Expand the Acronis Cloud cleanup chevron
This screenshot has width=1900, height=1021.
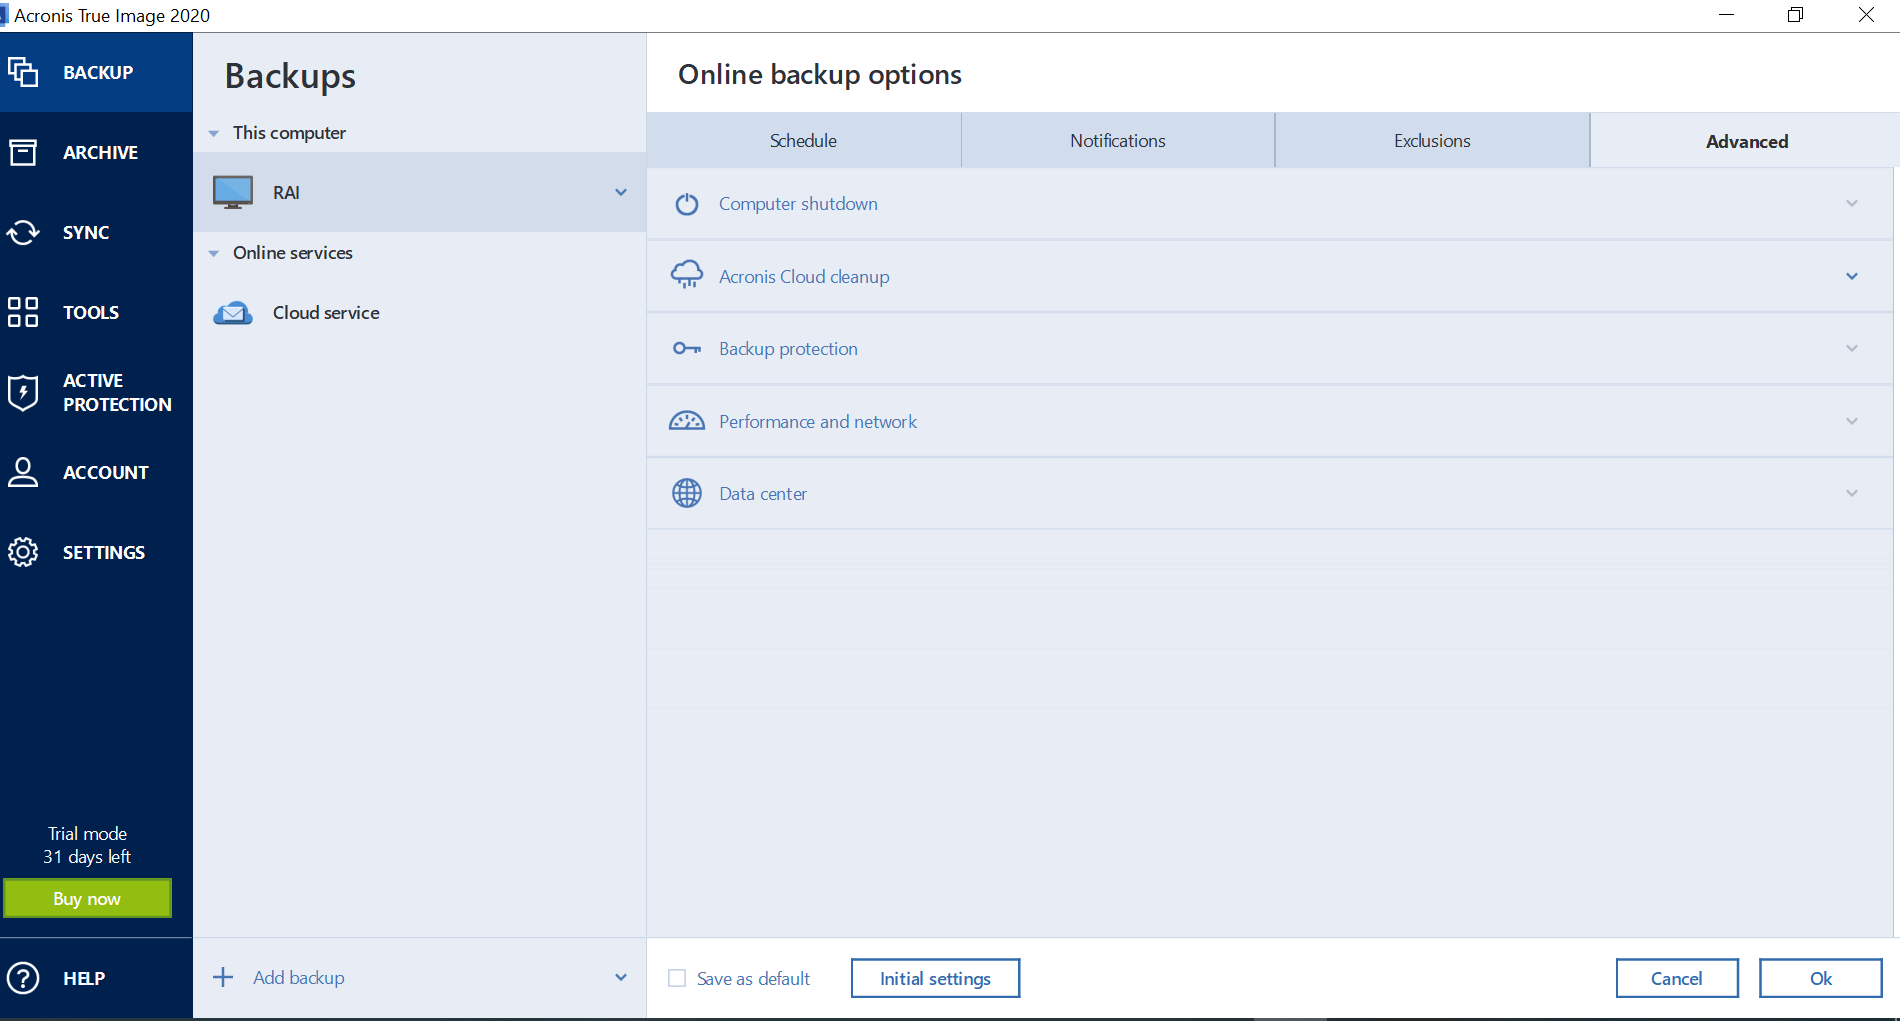click(1852, 276)
